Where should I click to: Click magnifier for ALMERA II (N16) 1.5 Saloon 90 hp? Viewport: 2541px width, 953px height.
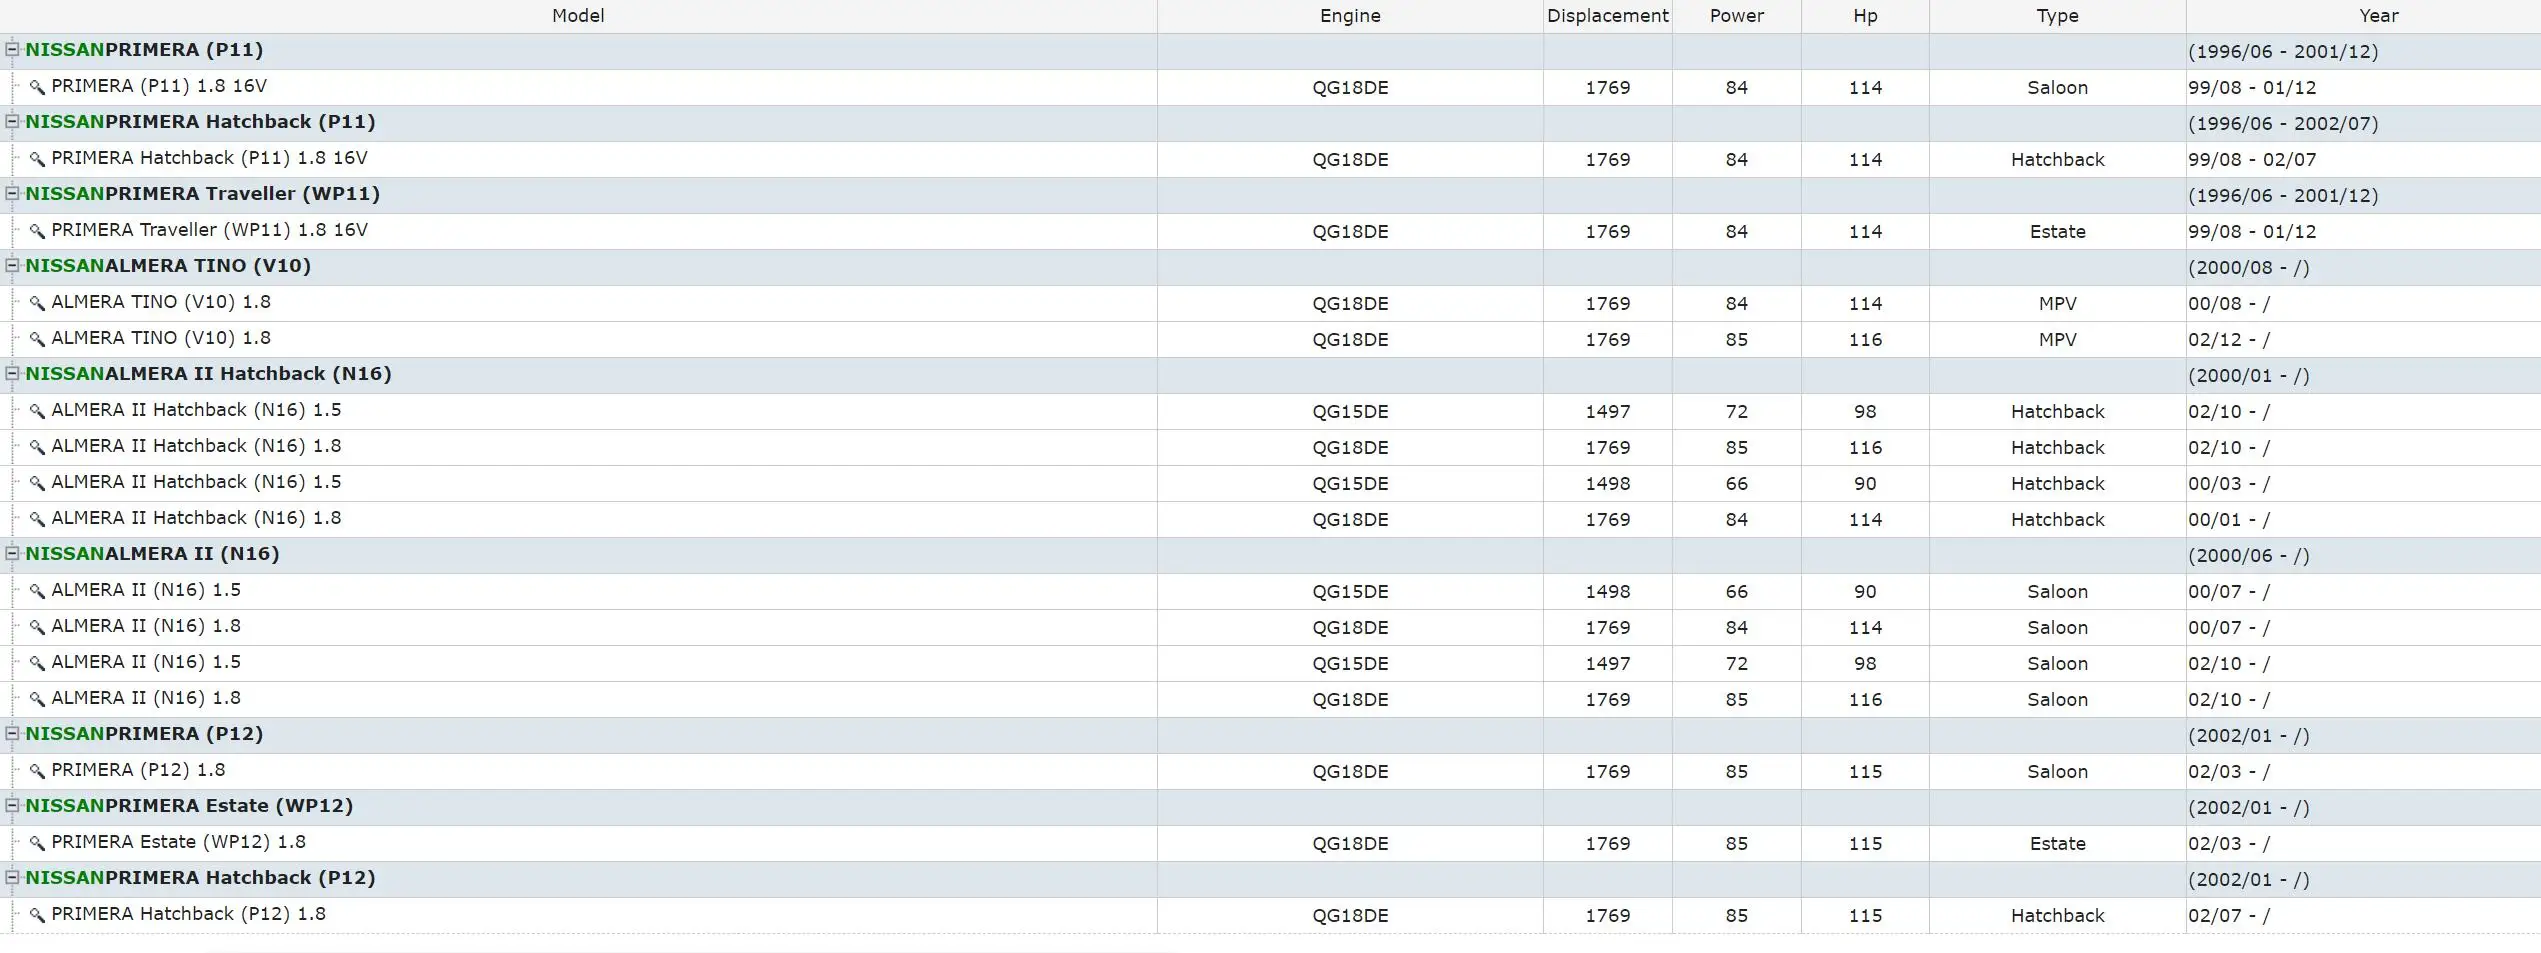coord(37,591)
